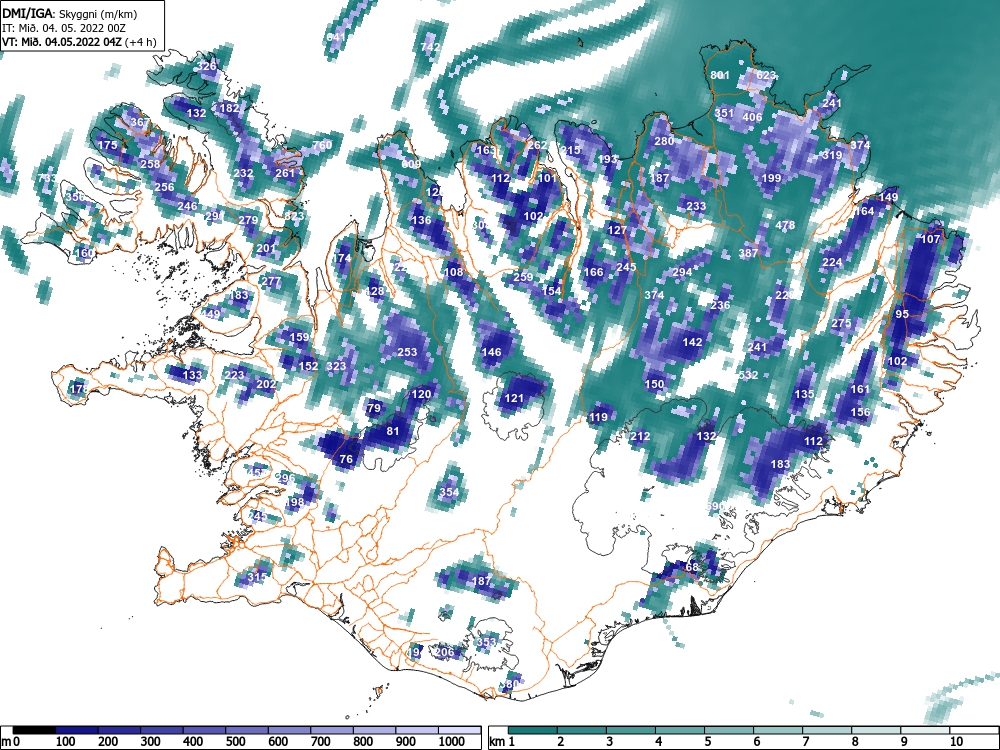The height and width of the screenshot is (750, 1000).
Task: Select the map value 159
Action: pyautogui.click(x=299, y=337)
